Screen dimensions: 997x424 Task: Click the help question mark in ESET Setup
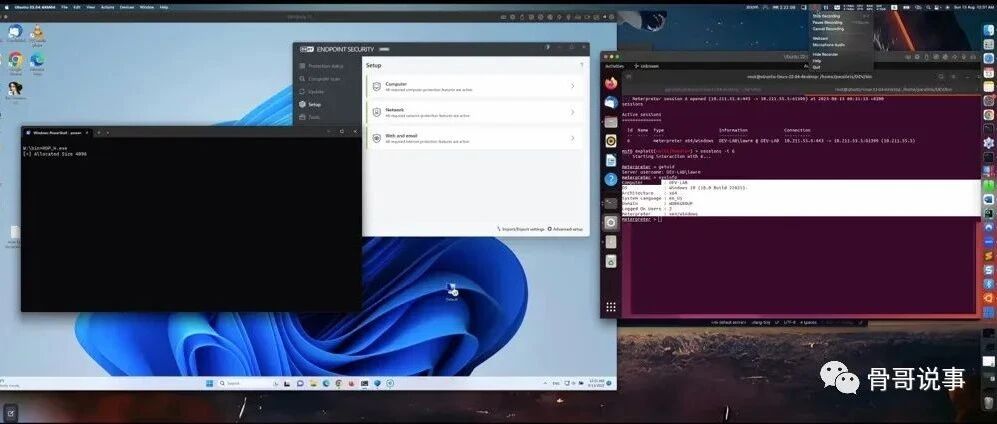click(581, 65)
